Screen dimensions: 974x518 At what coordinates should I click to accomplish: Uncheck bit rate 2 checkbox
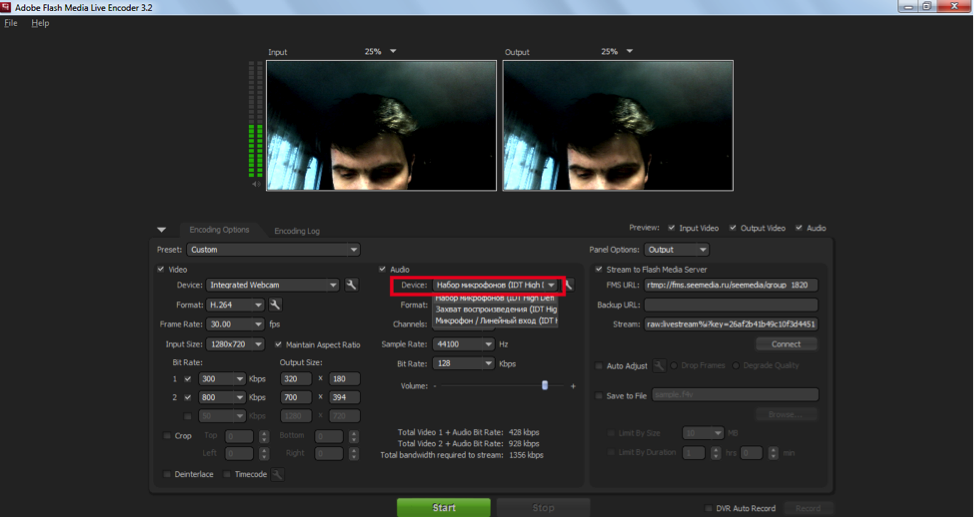(188, 398)
